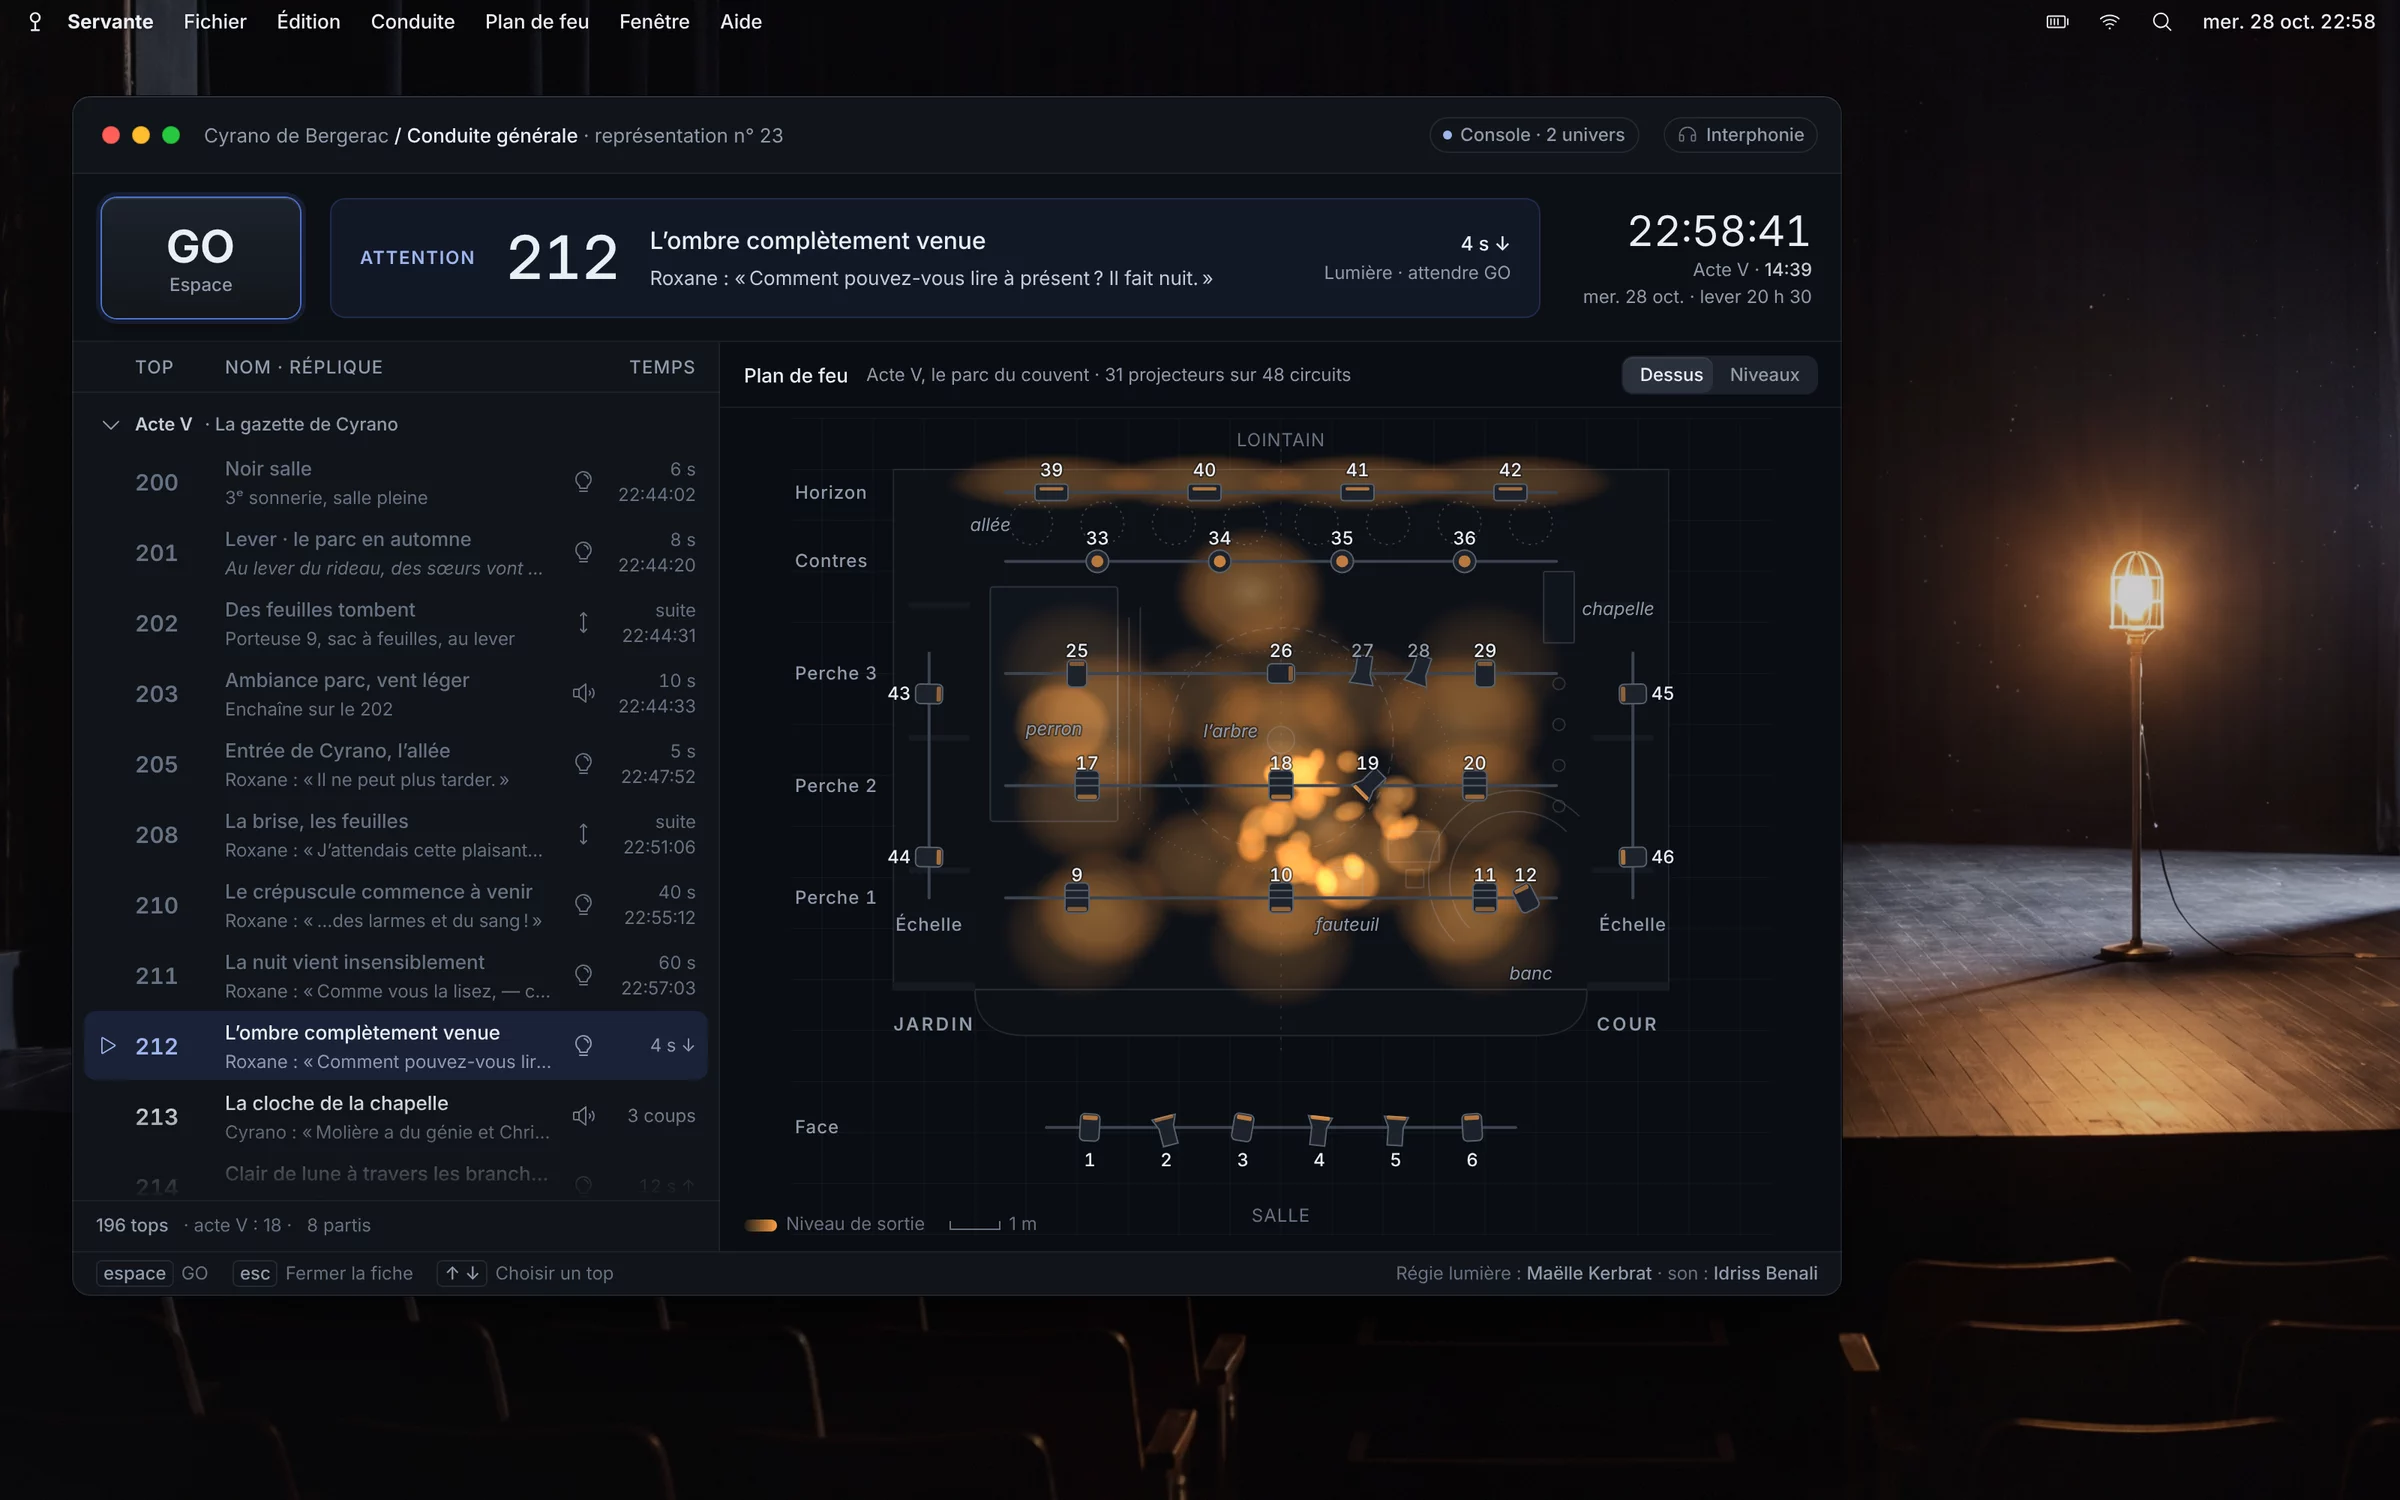
Task: Click the lamp icon on cue 201 Lever
Action: pyautogui.click(x=583, y=552)
